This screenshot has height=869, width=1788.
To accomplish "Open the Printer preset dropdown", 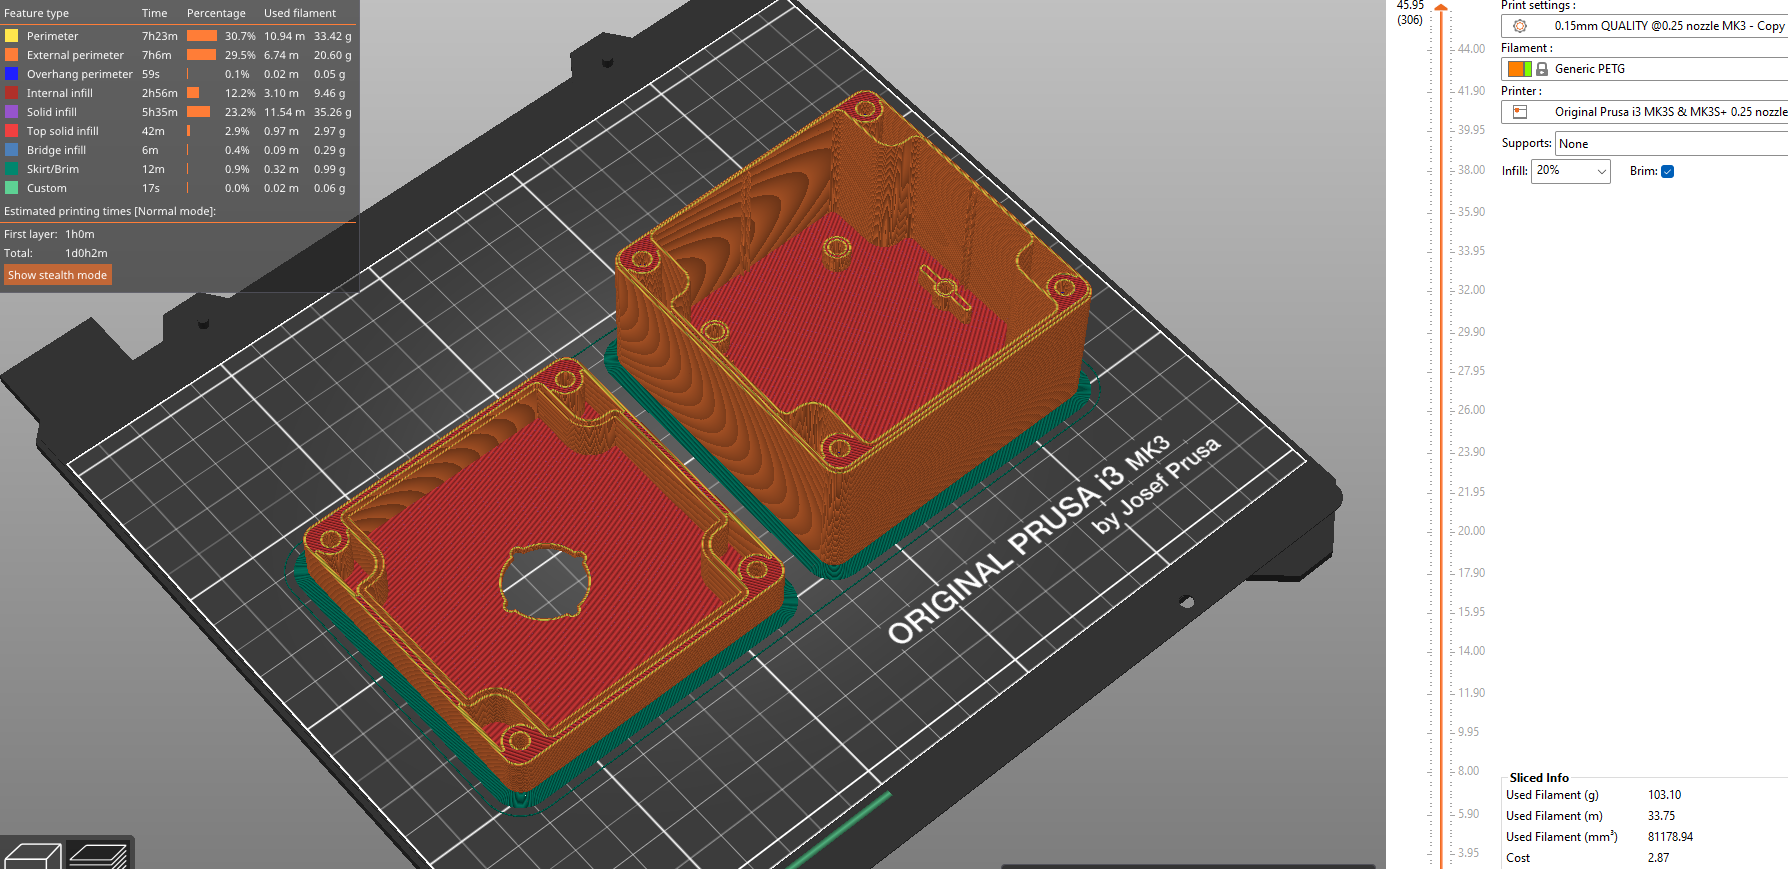I will click(1644, 112).
